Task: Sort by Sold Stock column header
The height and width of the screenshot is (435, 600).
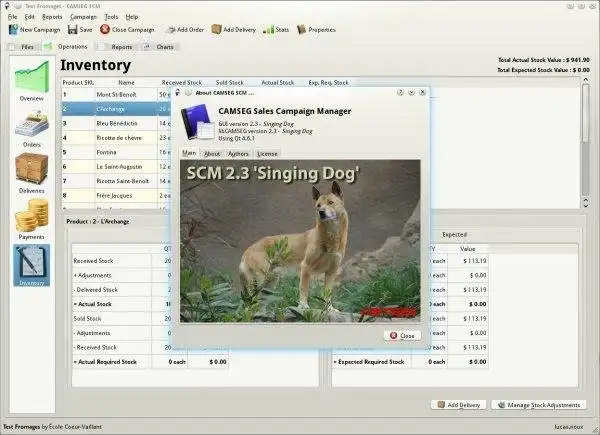Action: pyautogui.click(x=230, y=82)
